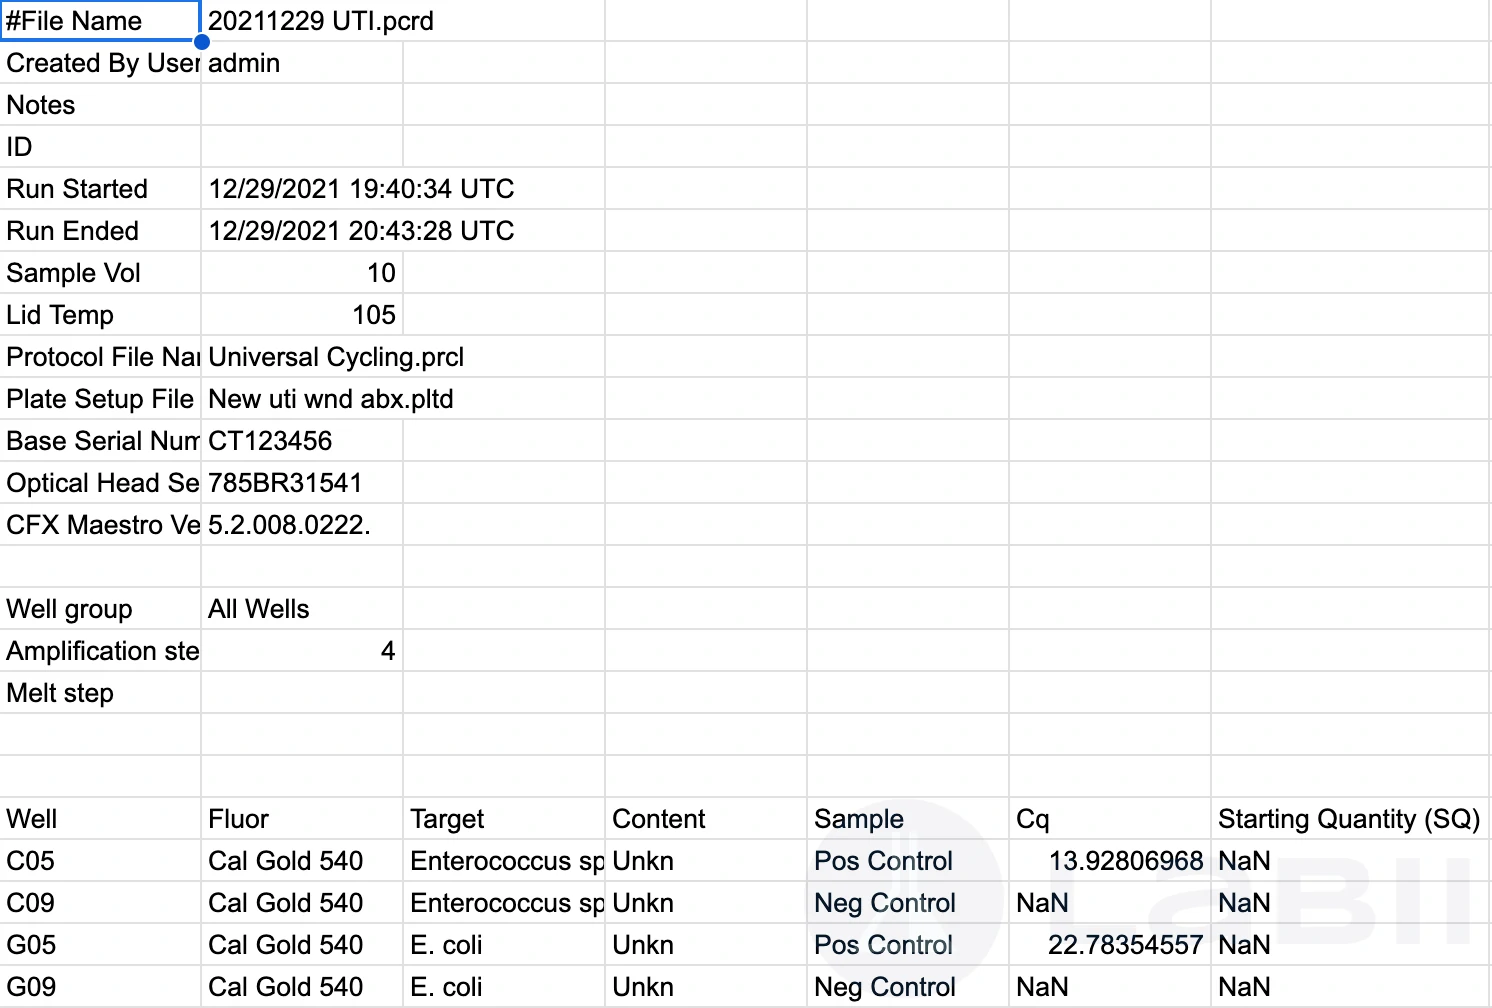
Task: Select the Starting Quantity (SQ) header cell
Action: point(1348,819)
